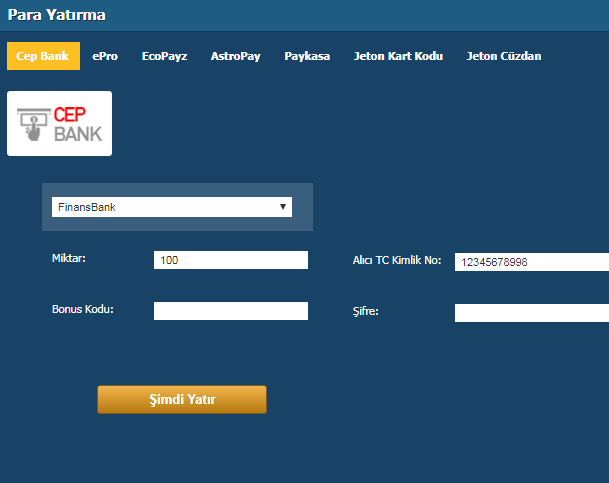The height and width of the screenshot is (483, 609).
Task: Click the Miktar: label
Action: [69, 258]
